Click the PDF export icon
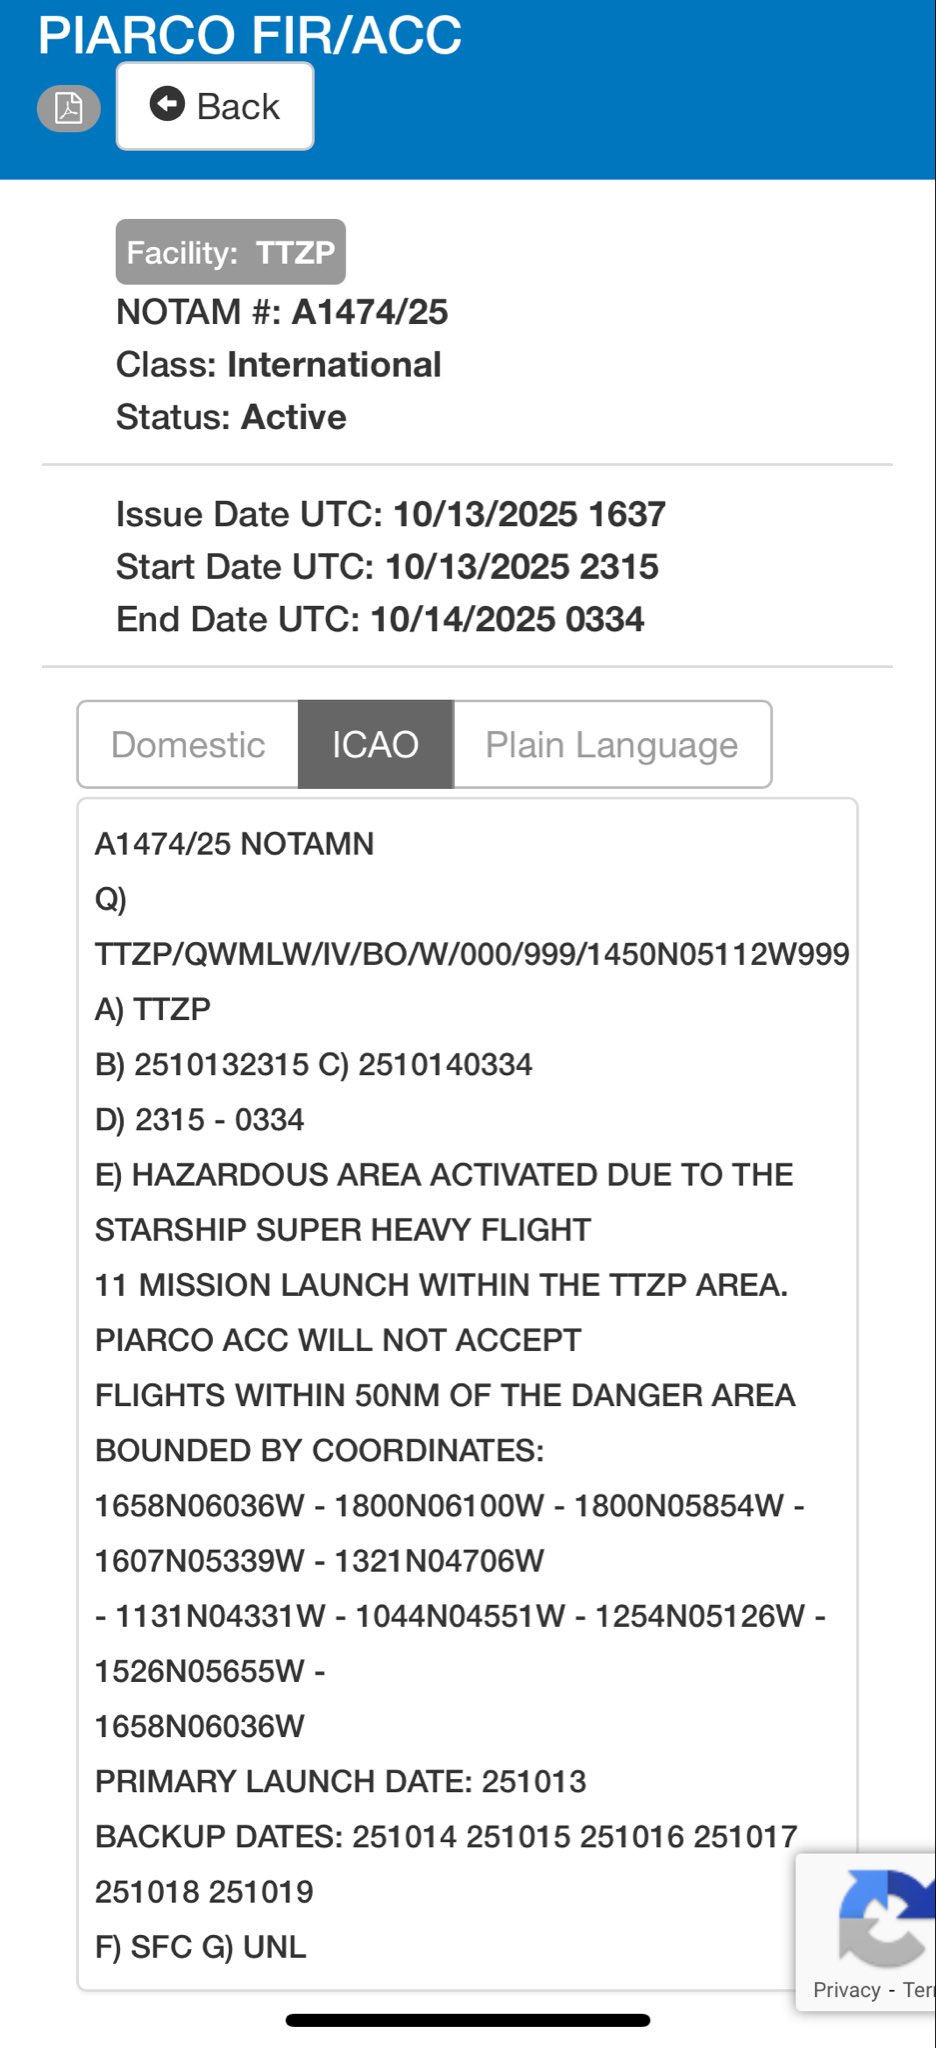Viewport: 936px width, 2048px height. click(x=68, y=107)
